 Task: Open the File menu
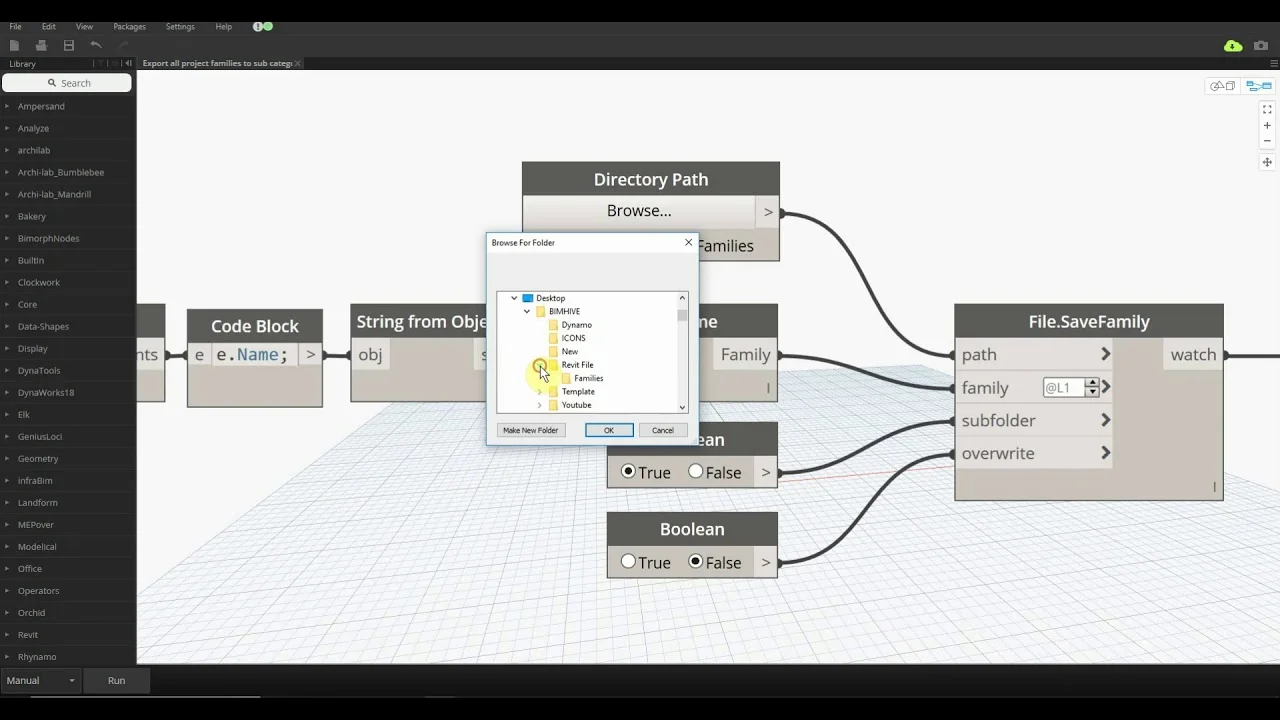(15, 26)
